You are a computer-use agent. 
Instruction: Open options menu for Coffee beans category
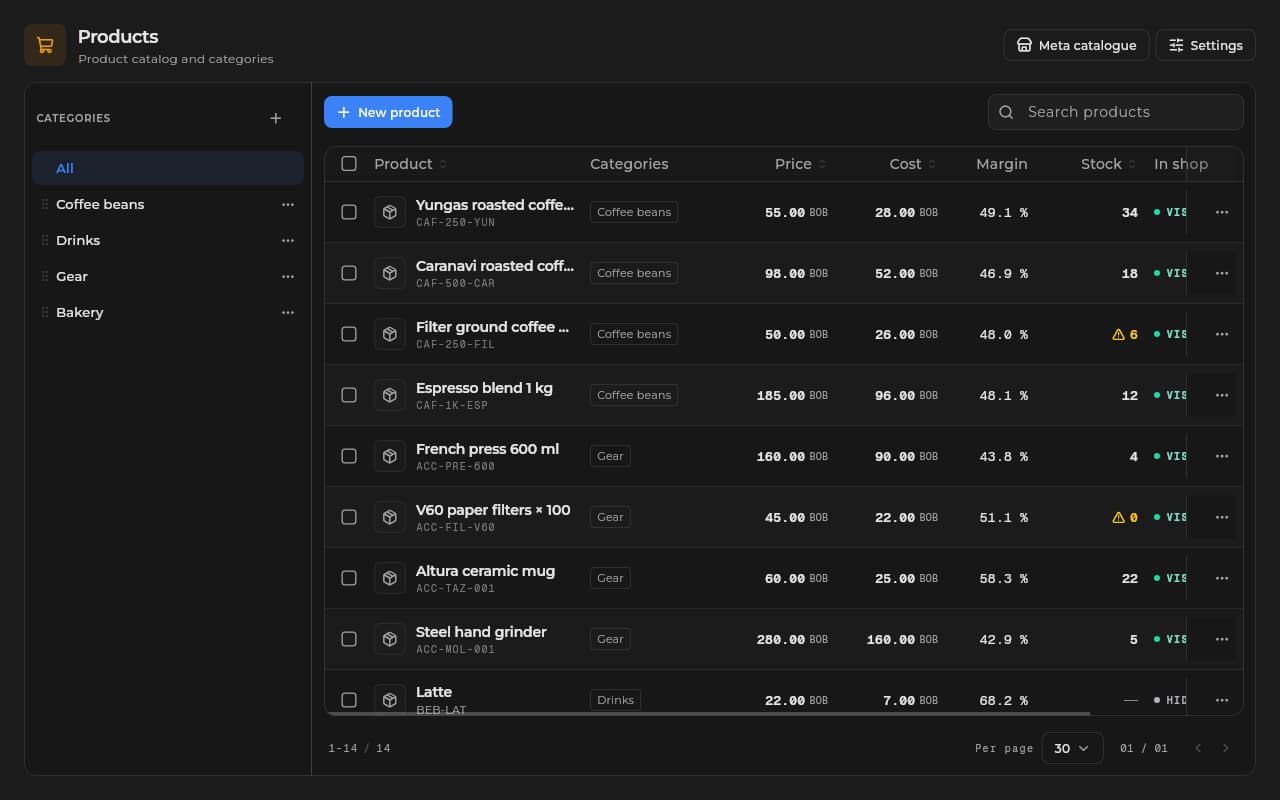(288, 204)
